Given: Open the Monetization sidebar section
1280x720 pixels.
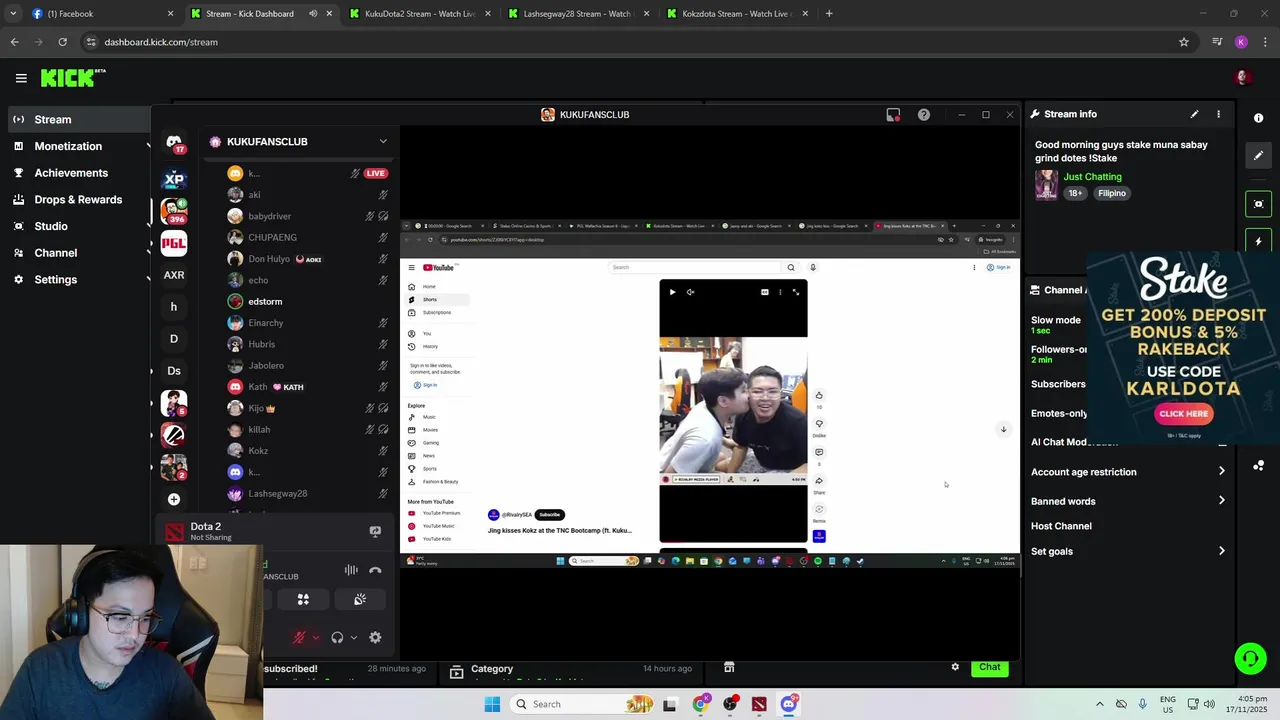Looking at the screenshot, I should coord(68,146).
